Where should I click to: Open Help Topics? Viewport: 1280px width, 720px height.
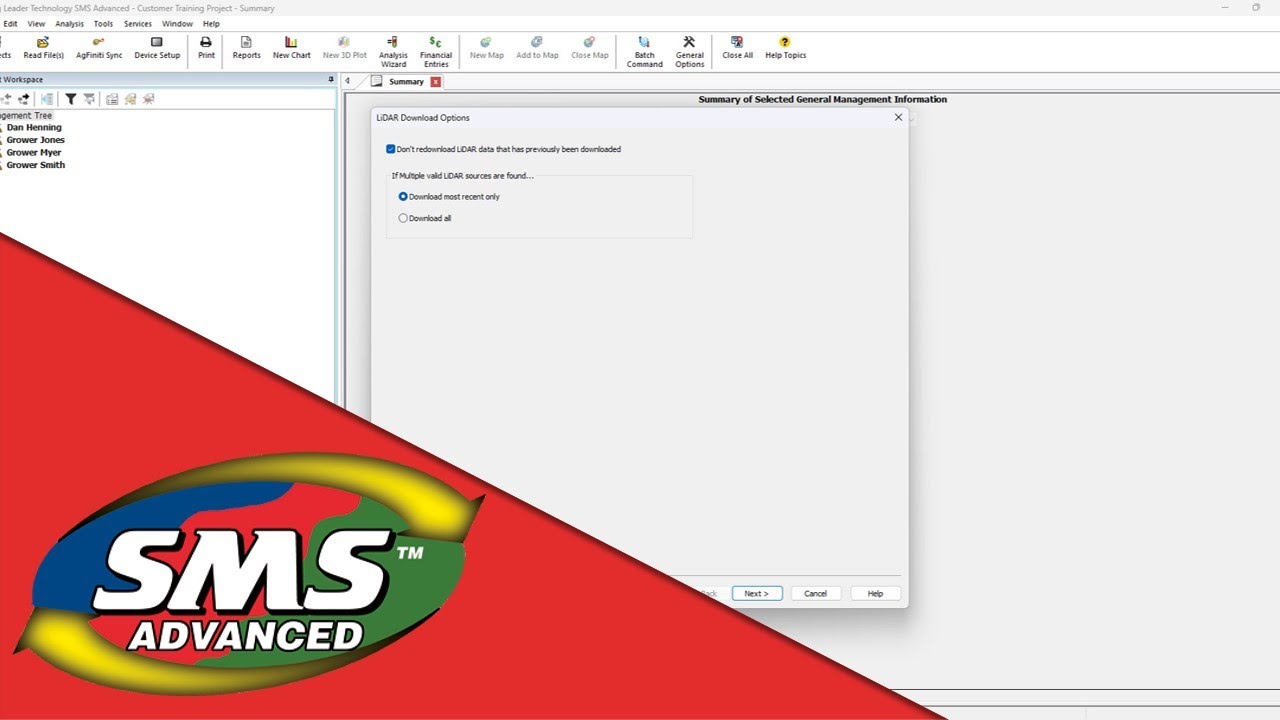[785, 47]
